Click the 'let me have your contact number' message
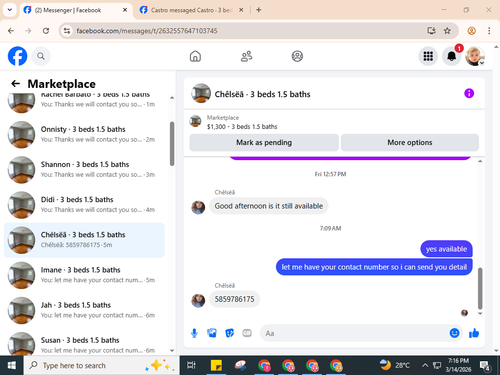The image size is (500, 375). [x=374, y=267]
